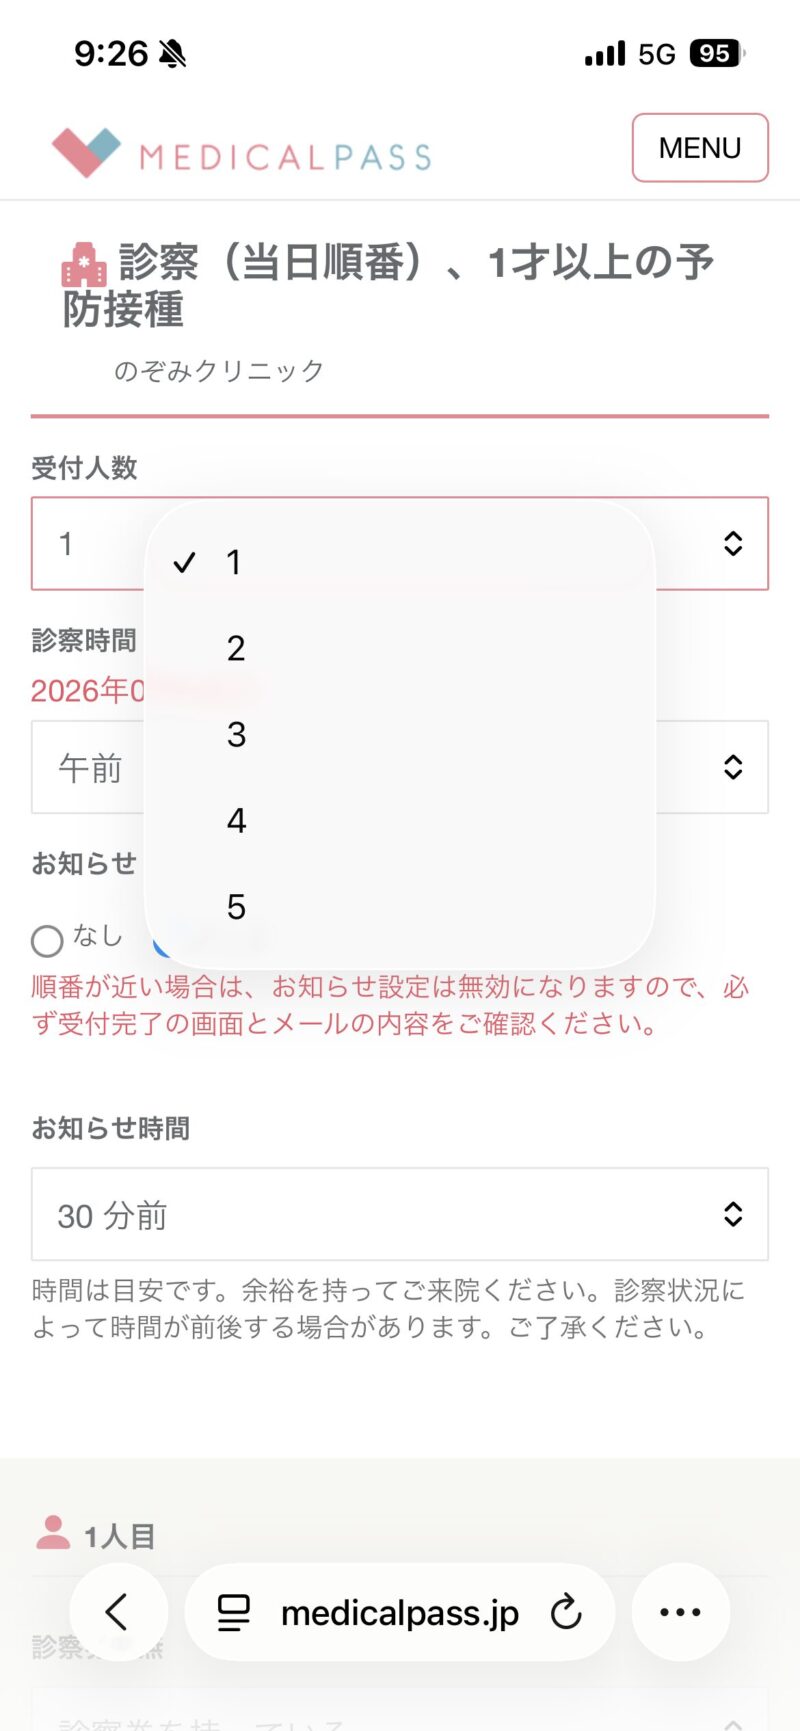Choose 2 from the number list

[236, 649]
